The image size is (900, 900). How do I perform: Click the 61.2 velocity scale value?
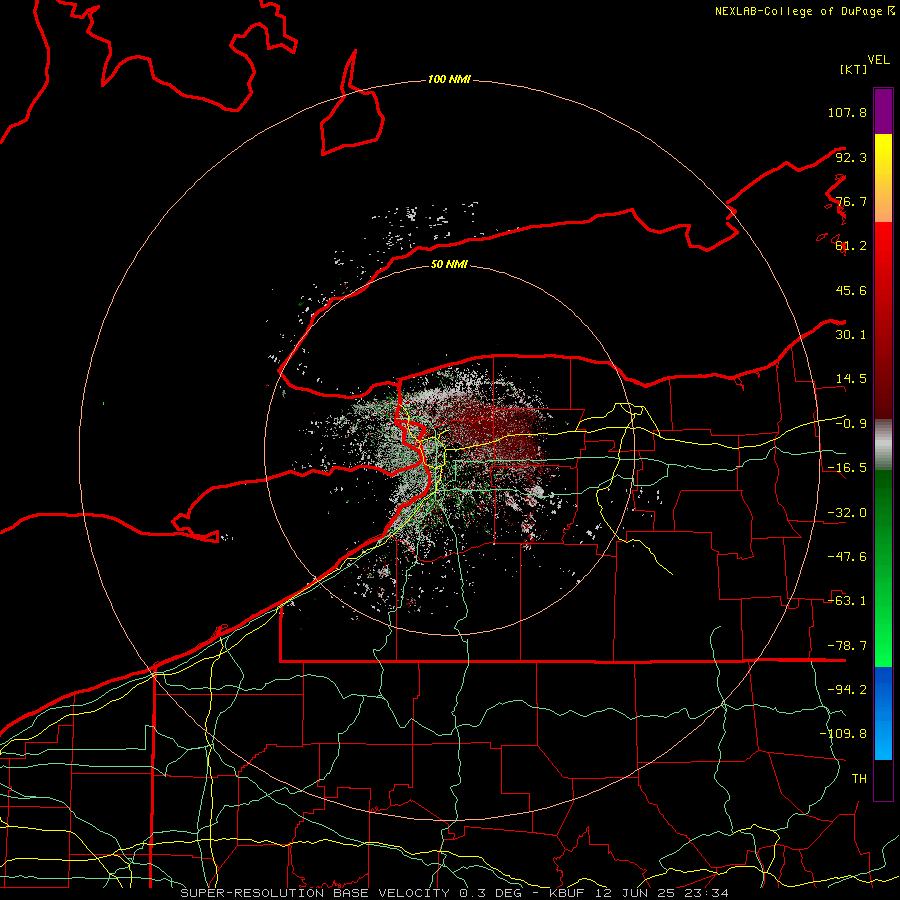point(851,246)
